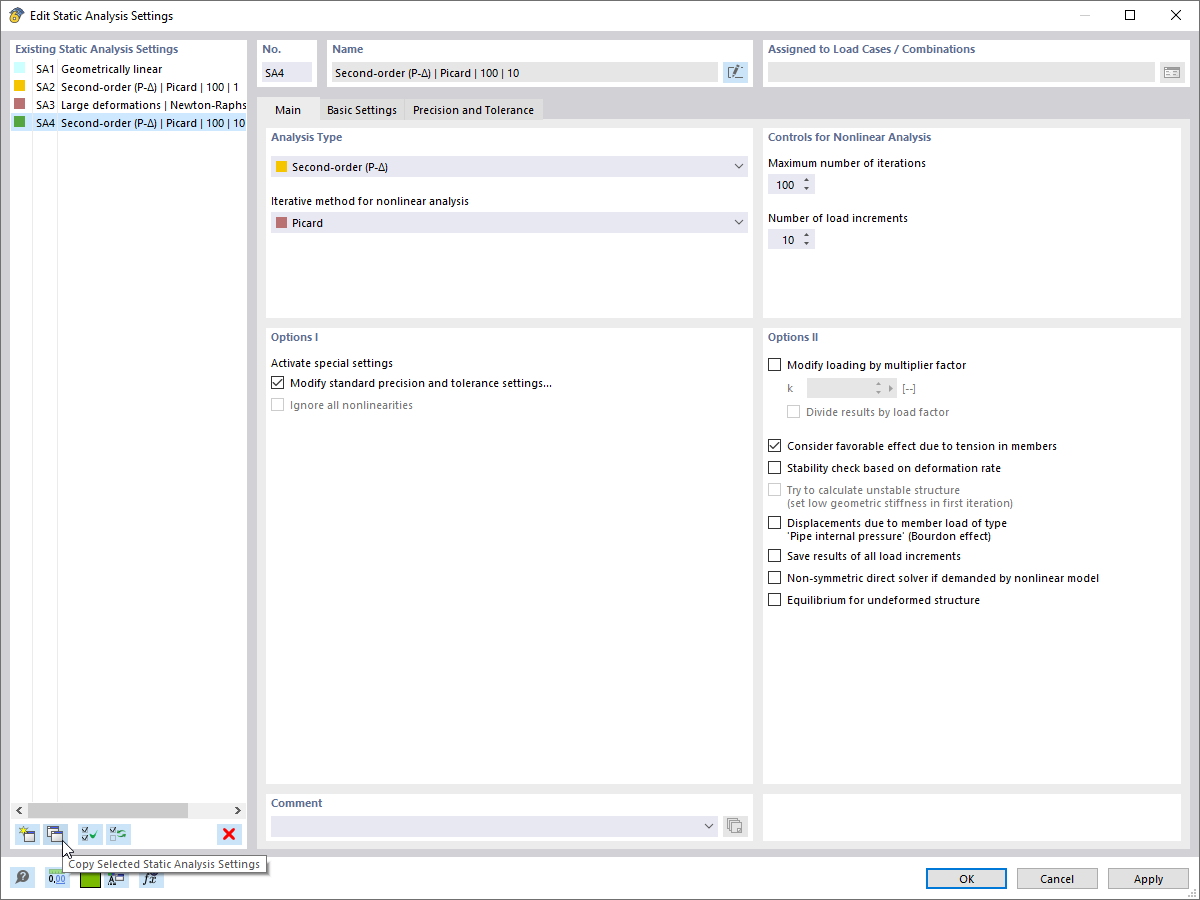1200x900 pixels.
Task: Copy Selected Static Analysis Settings
Action: point(56,834)
